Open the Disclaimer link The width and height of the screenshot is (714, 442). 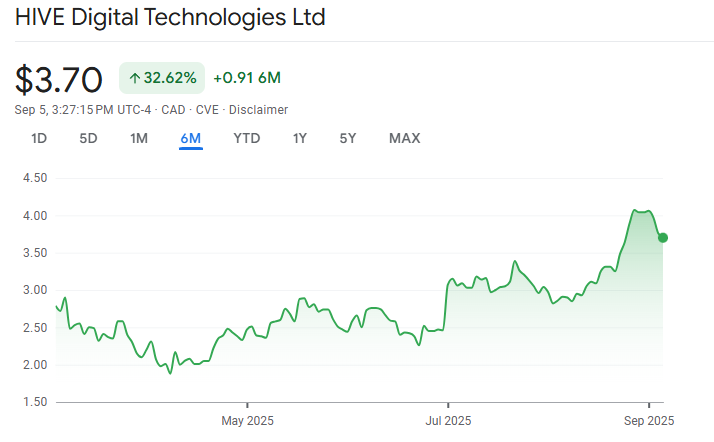click(258, 110)
